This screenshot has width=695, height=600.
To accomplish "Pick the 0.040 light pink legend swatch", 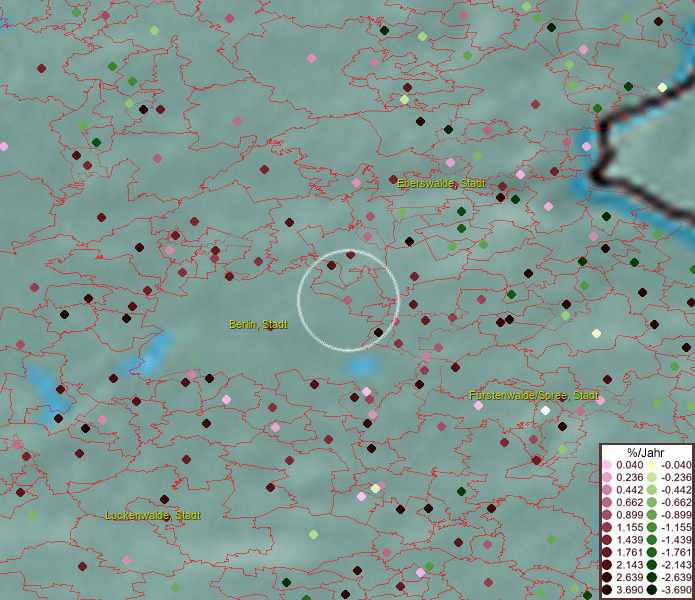I will coord(607,465).
